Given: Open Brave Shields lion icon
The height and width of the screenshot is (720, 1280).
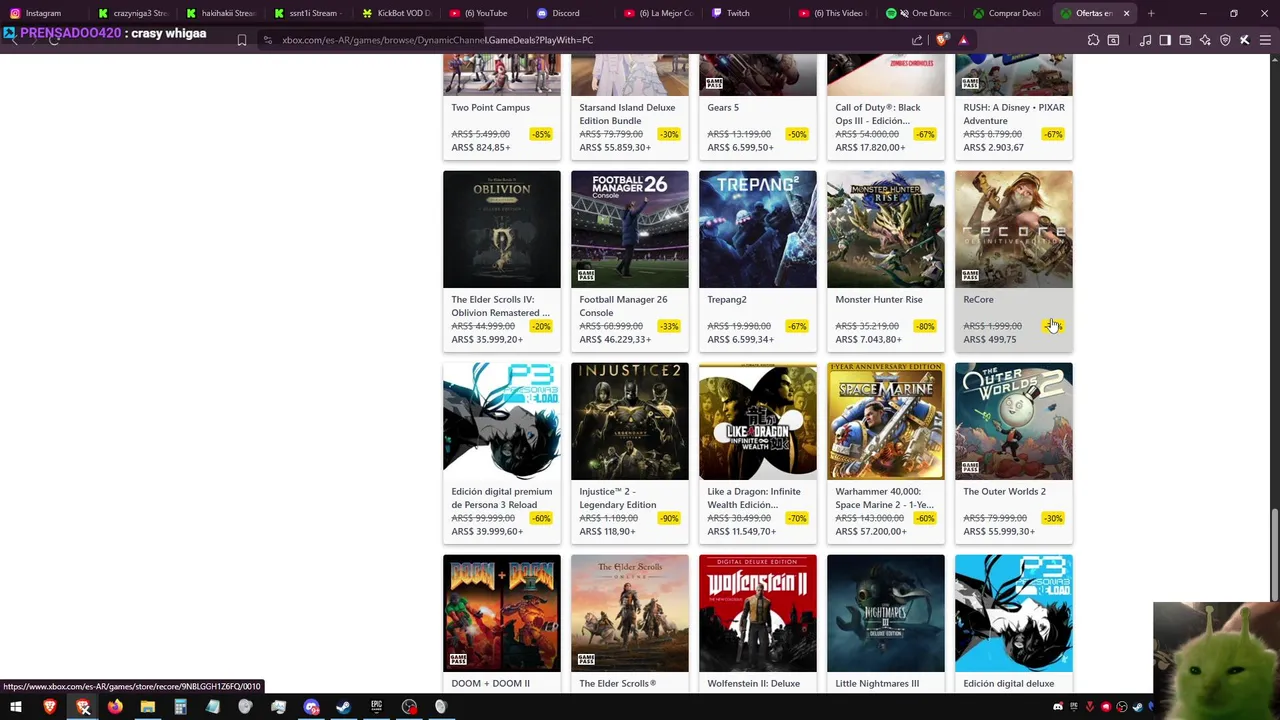Looking at the screenshot, I should [x=942, y=40].
